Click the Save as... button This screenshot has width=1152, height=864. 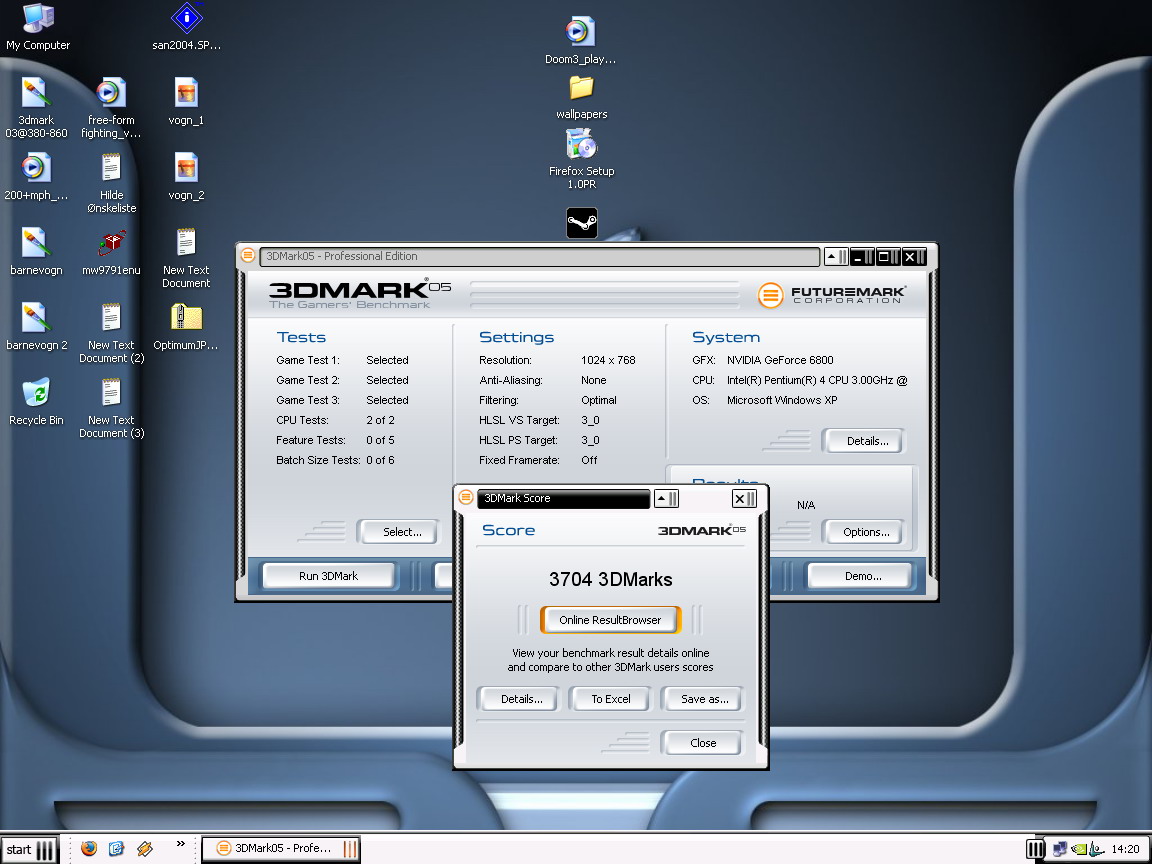pyautogui.click(x=702, y=699)
